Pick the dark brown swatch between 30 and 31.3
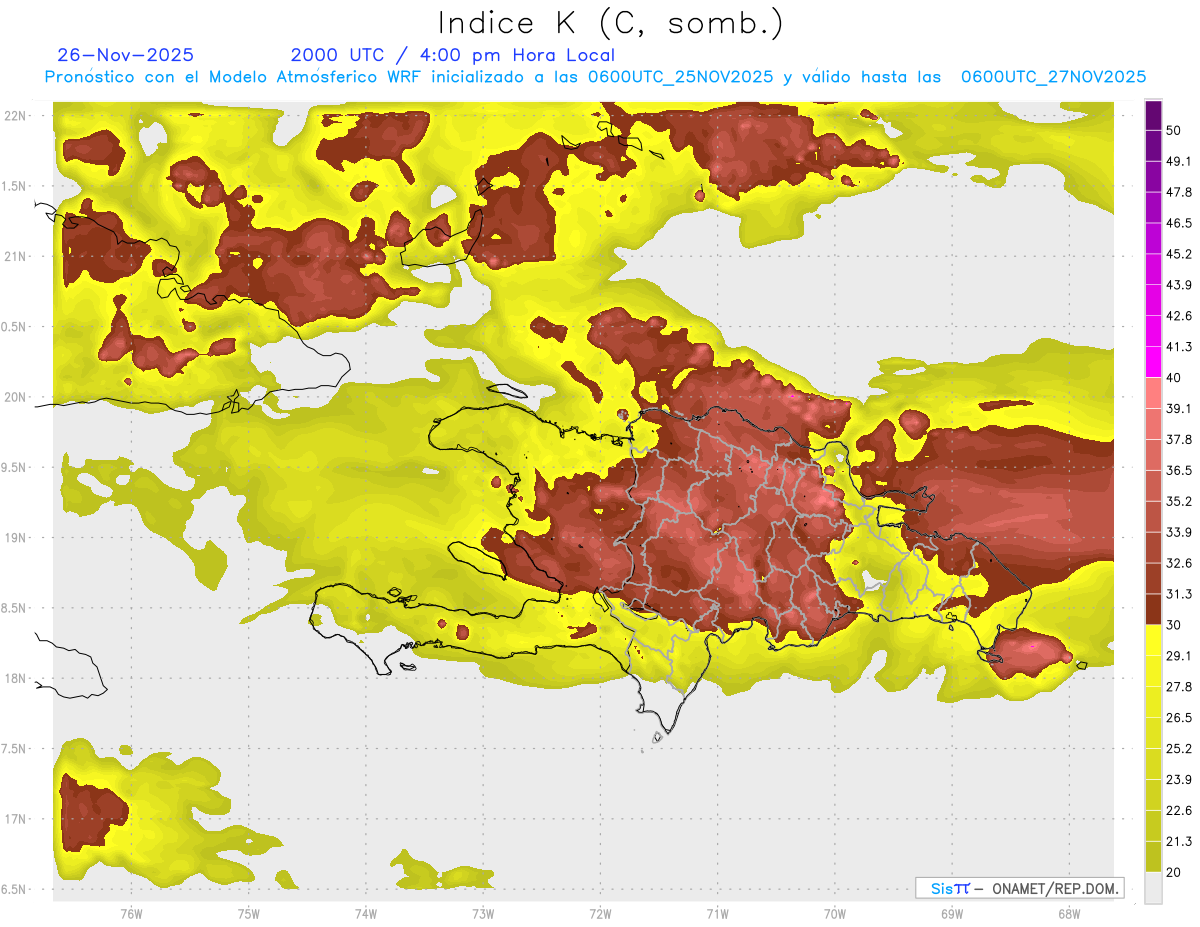The height and width of the screenshot is (927, 1200). tap(1153, 610)
